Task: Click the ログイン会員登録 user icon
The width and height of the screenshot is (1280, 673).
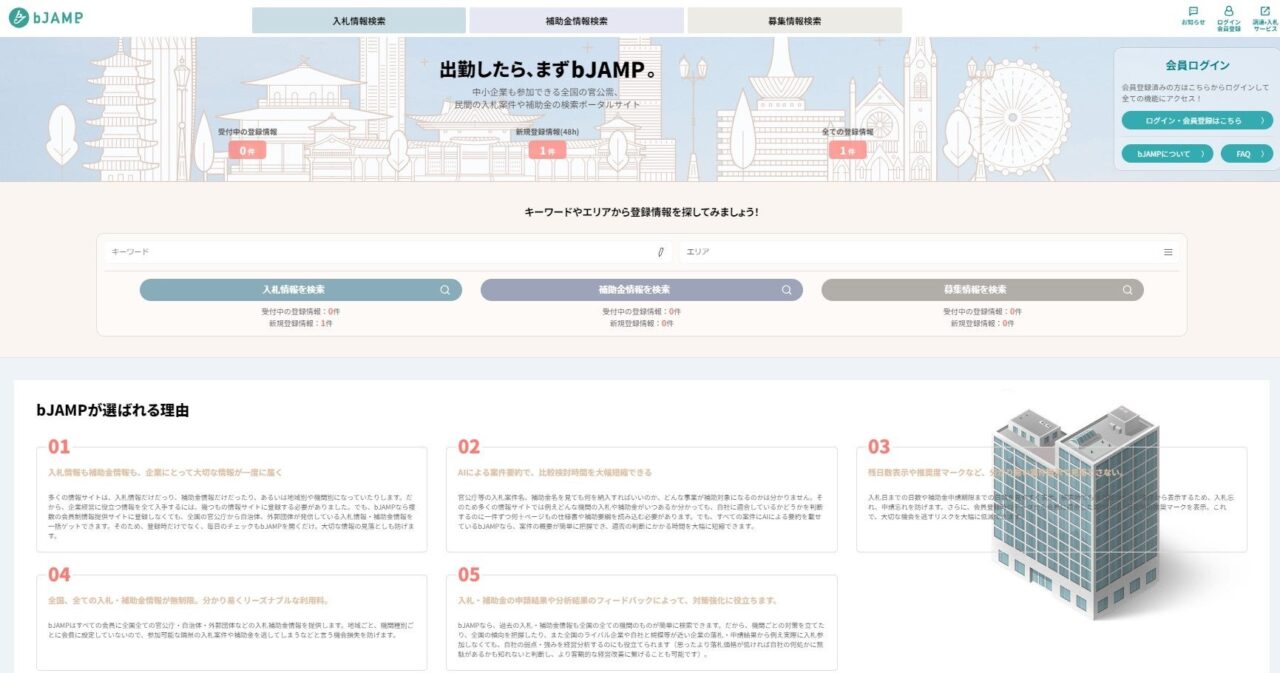Action: point(1229,11)
